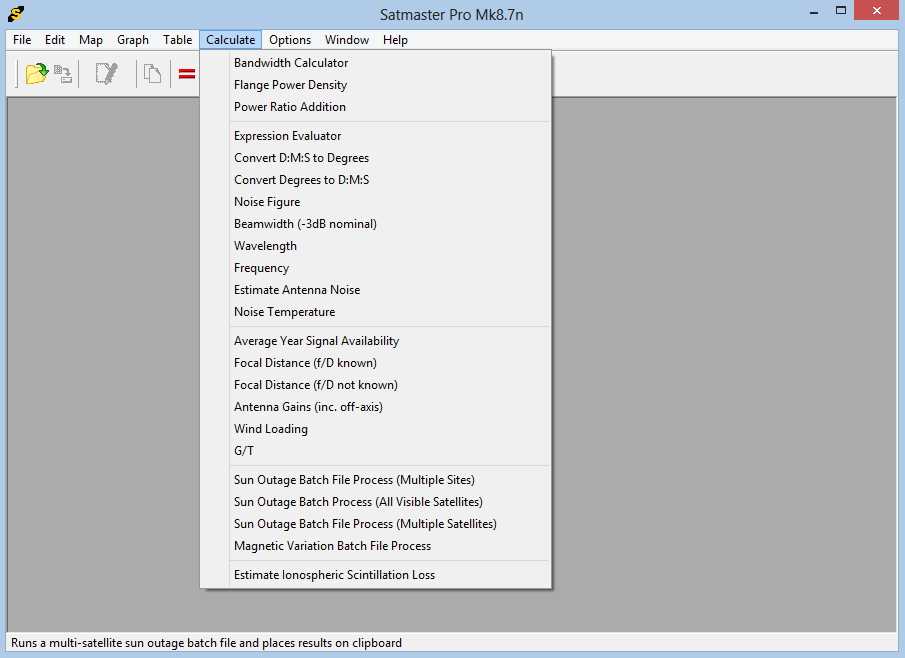Maximize the Satmaster Pro window
905x658 pixels.
[x=841, y=11]
